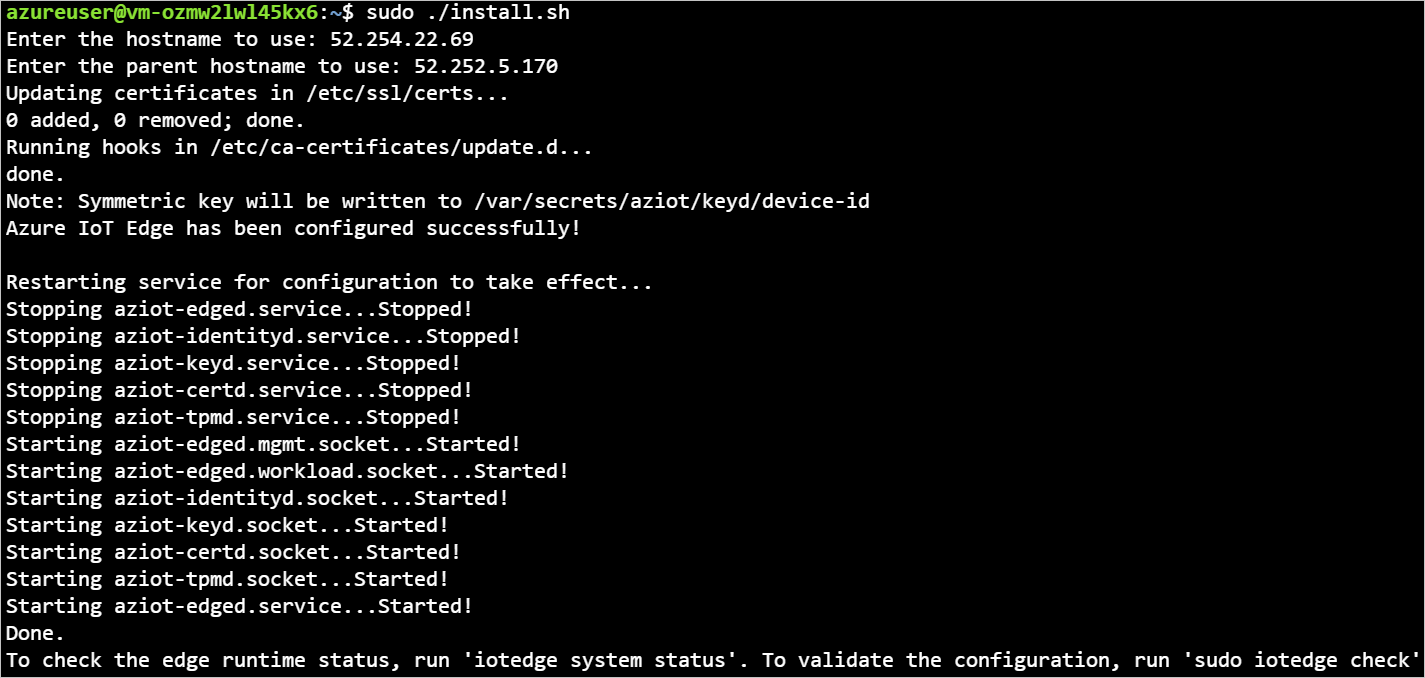Click the 'Stopping aziot-identityd.service' line
This screenshot has height=678, width=1425.
(263, 336)
